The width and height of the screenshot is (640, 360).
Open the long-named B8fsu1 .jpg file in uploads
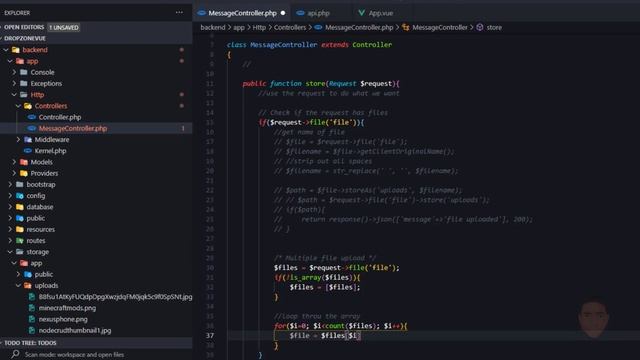click(115, 297)
